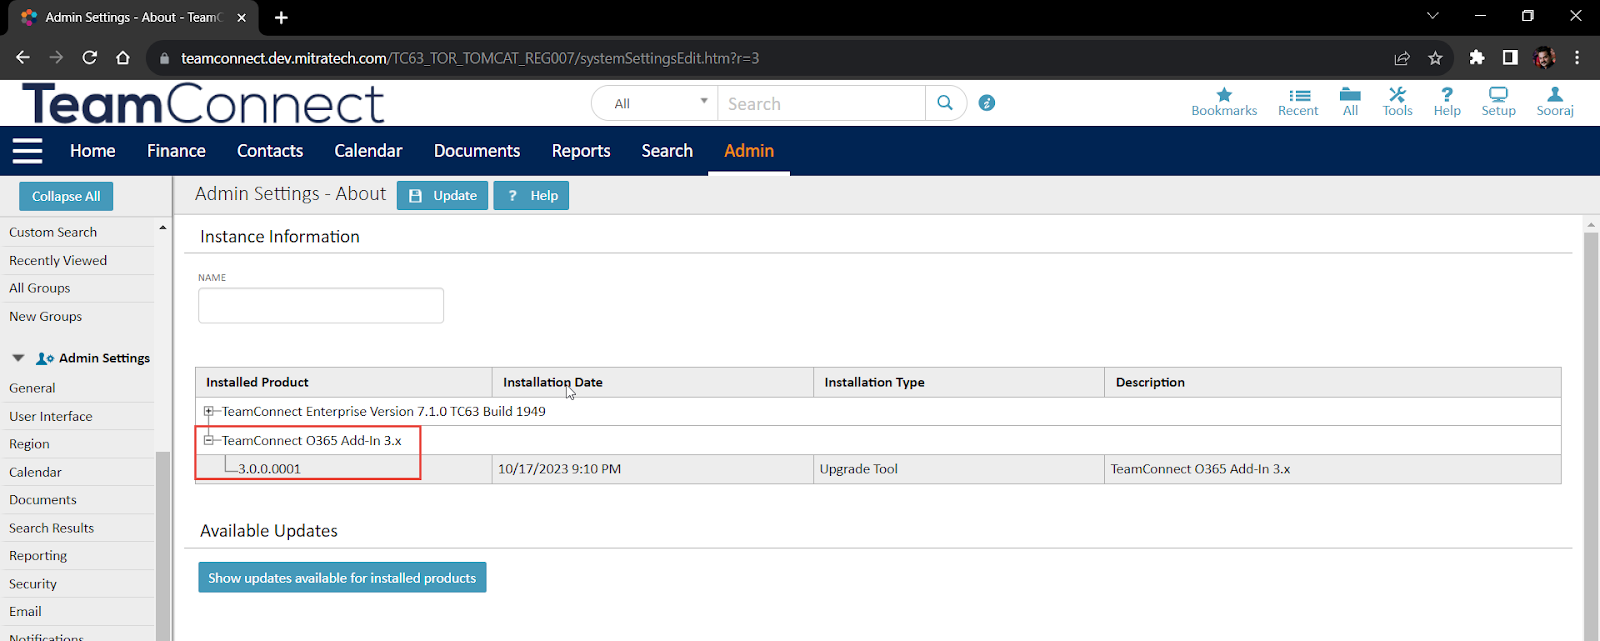Open the hamburger navigation menu
The width and height of the screenshot is (1600, 641).
click(x=27, y=151)
